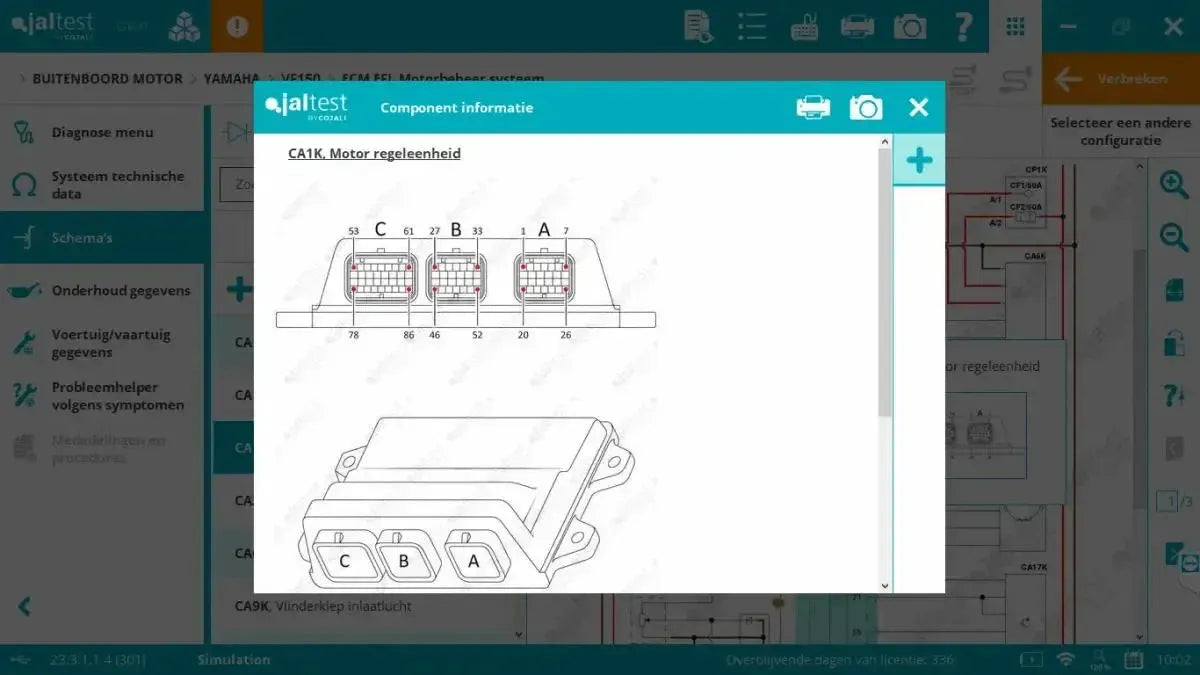Open the apps grid icon
The height and width of the screenshot is (675, 1200).
pos(1015,26)
